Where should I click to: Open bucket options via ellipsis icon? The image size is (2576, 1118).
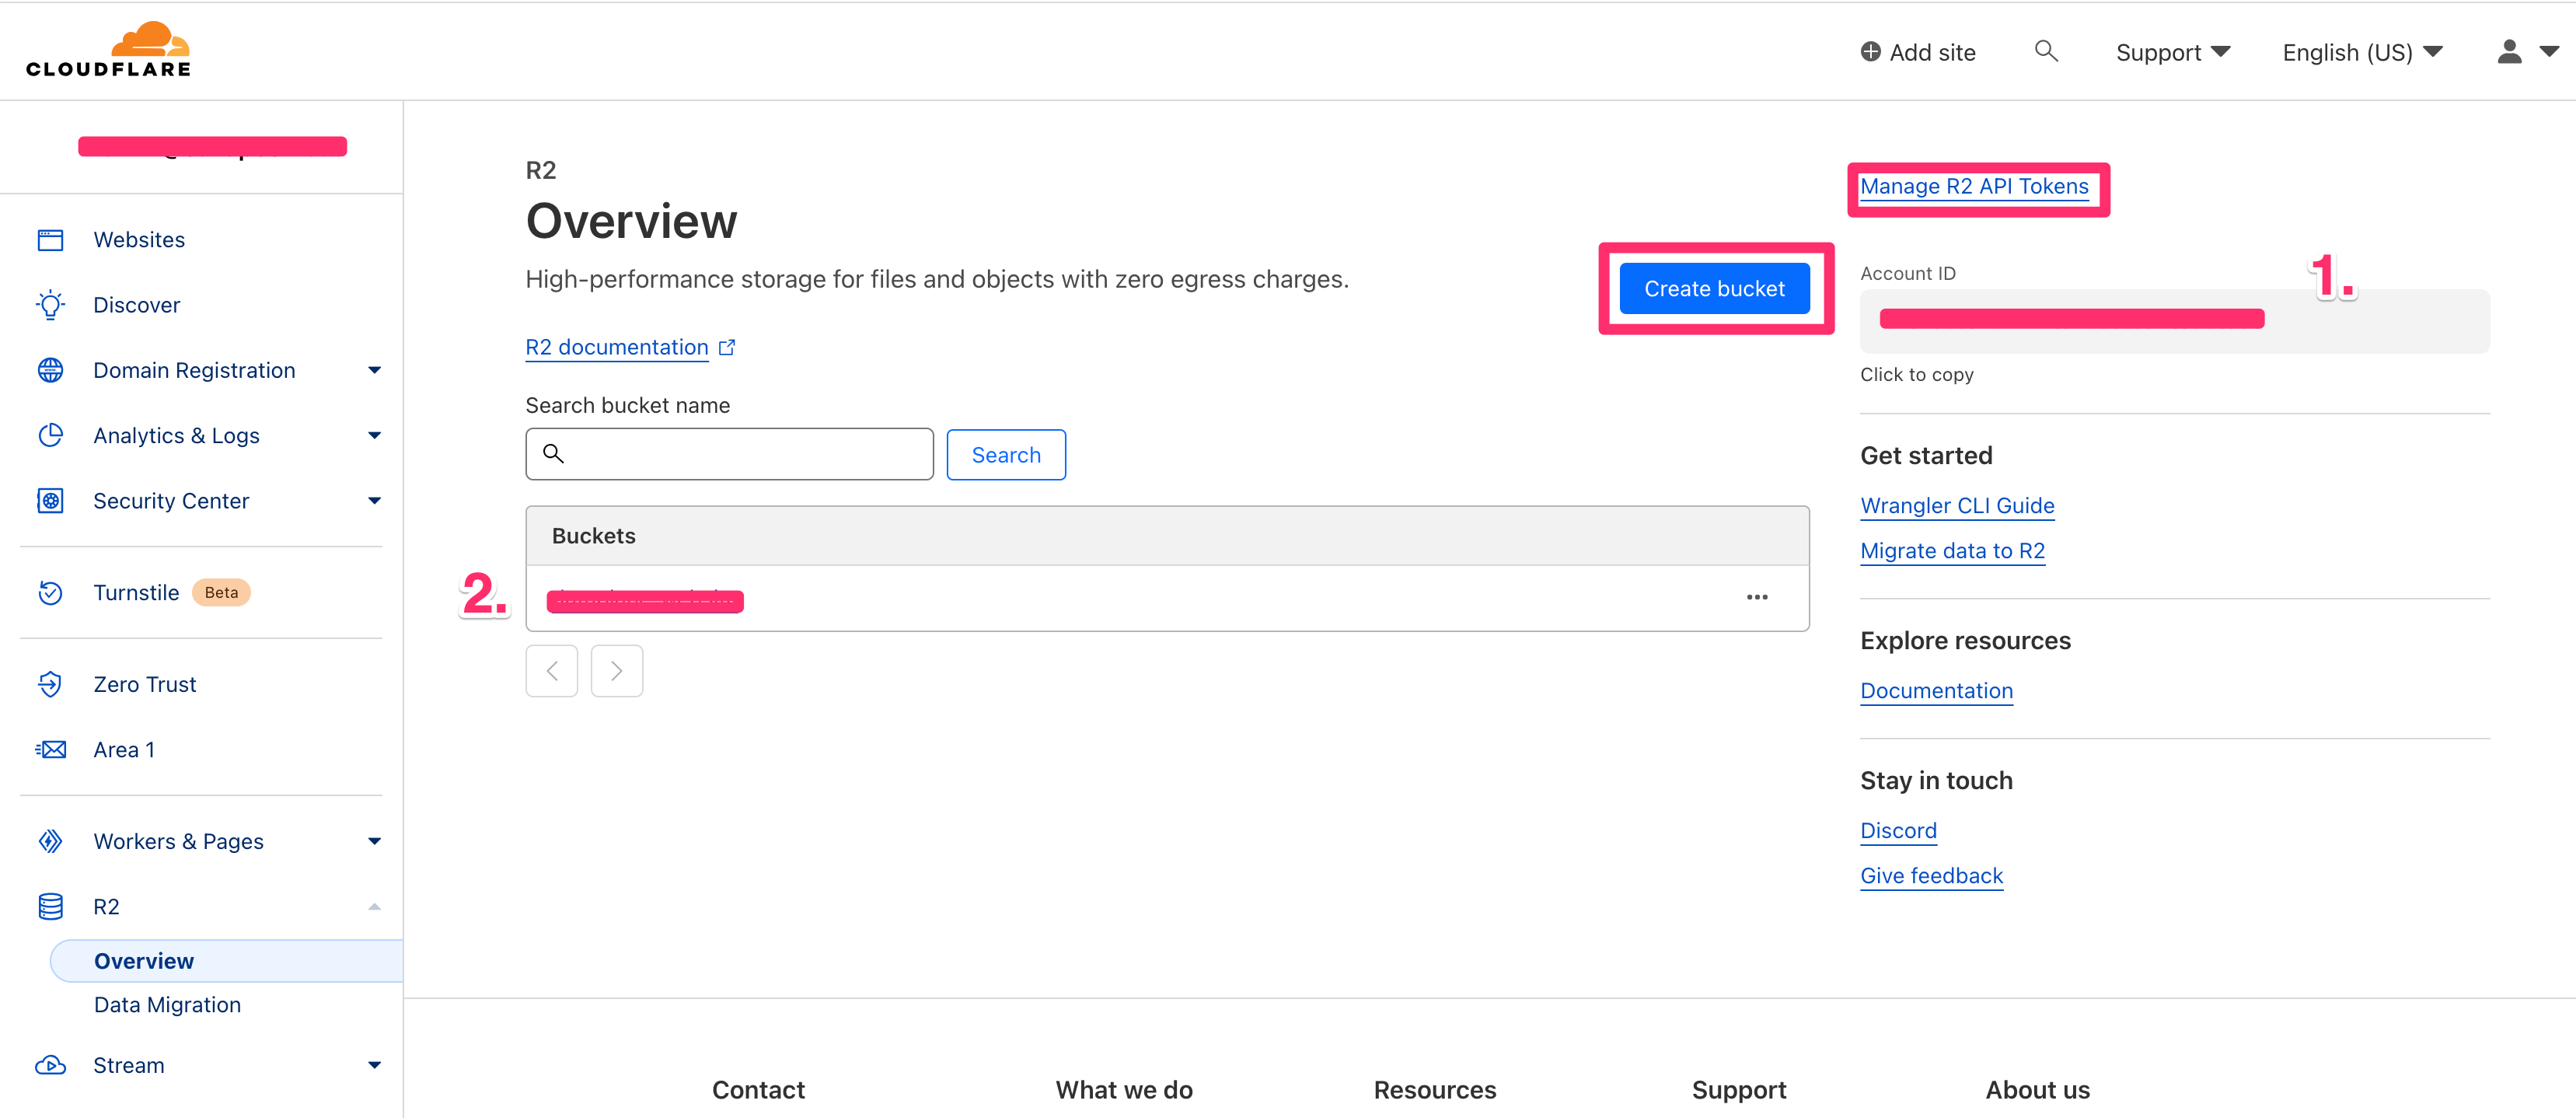coord(1758,597)
